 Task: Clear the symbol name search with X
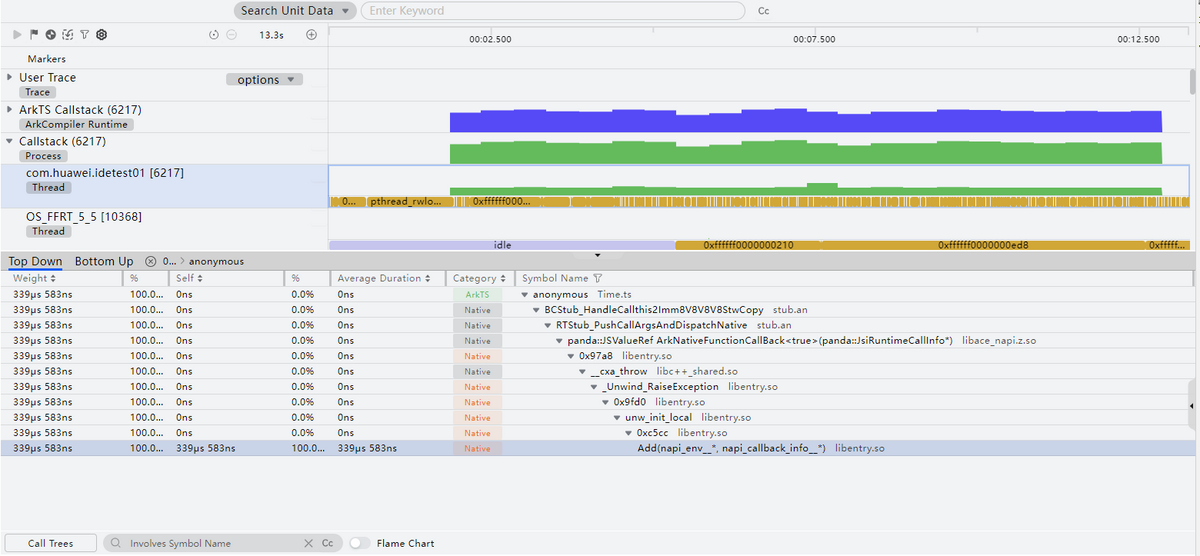[x=308, y=543]
